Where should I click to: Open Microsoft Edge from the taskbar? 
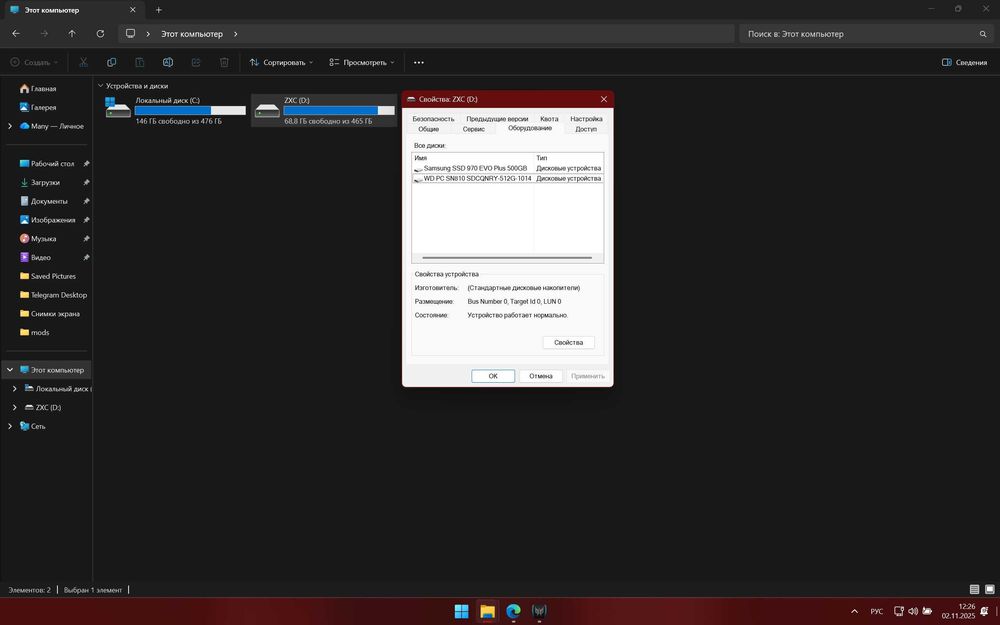click(x=513, y=612)
